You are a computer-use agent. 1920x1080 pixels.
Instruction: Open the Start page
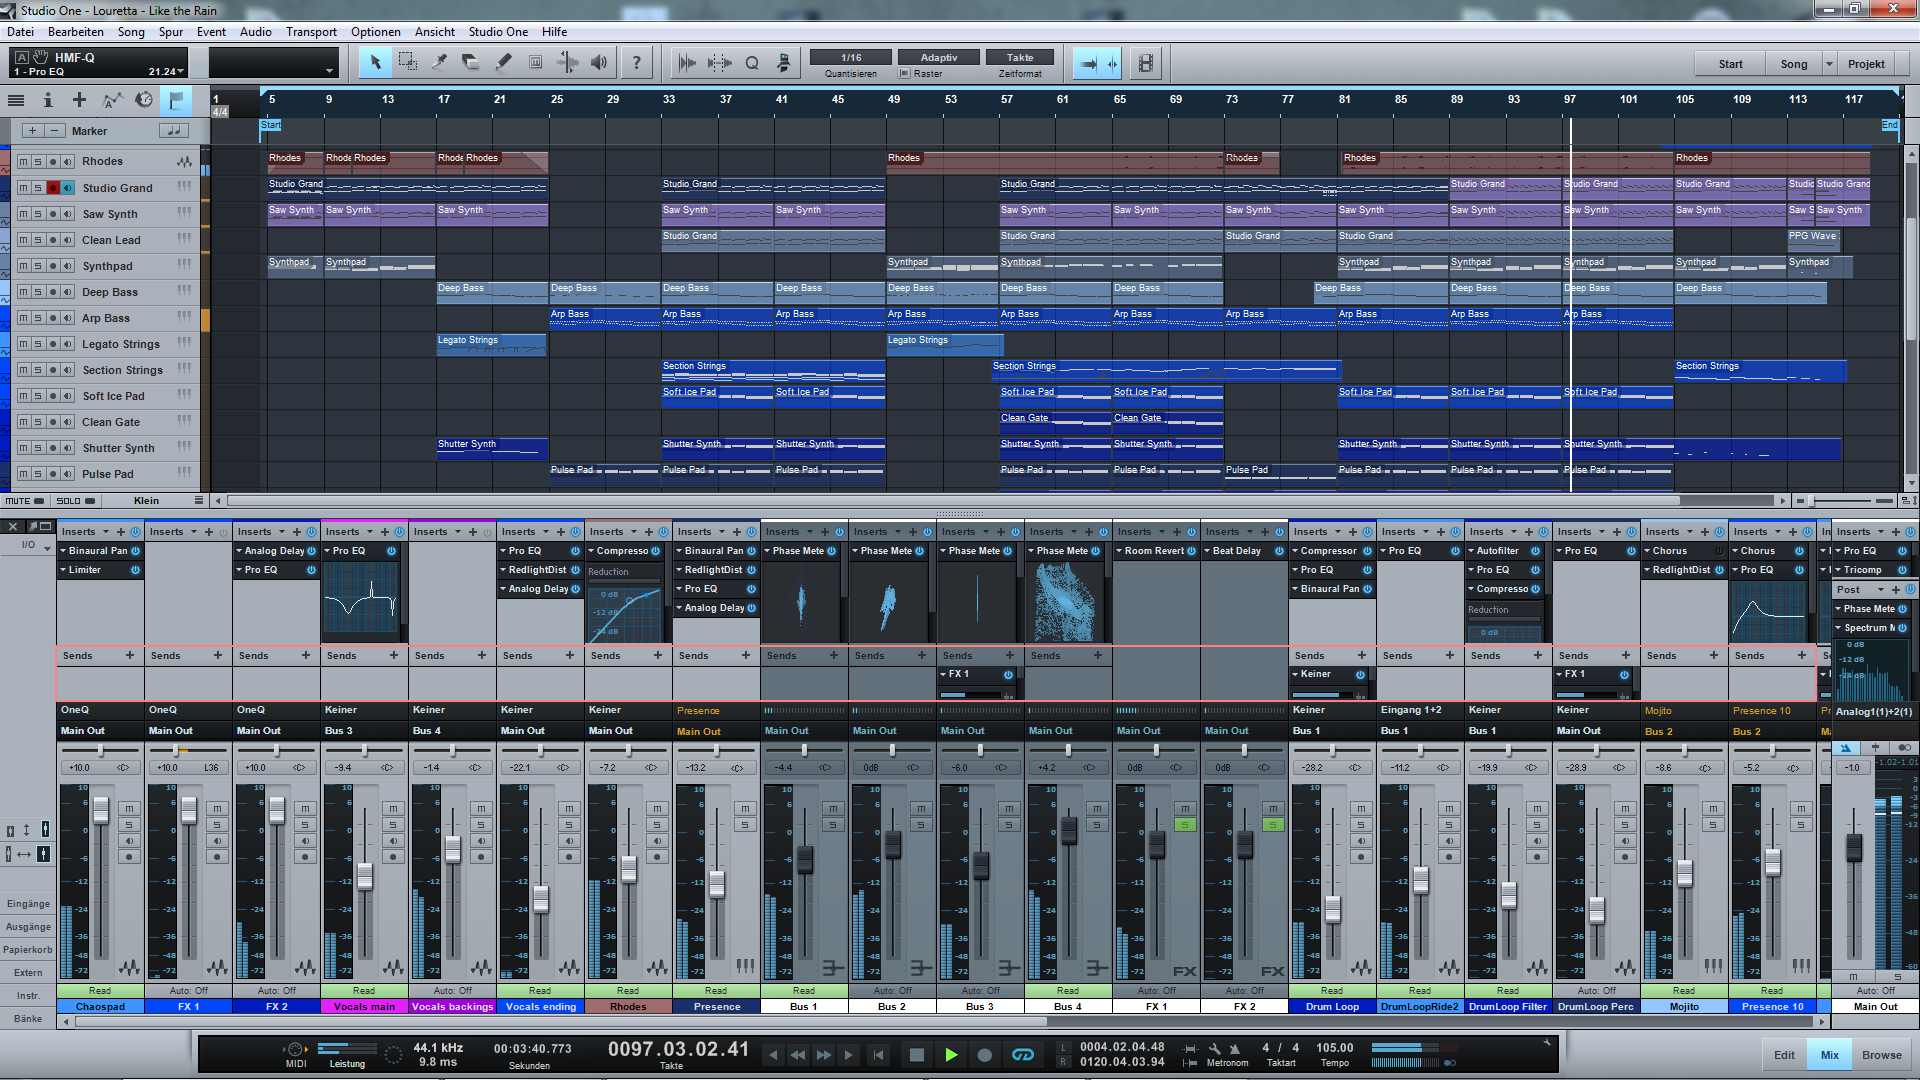(1730, 64)
